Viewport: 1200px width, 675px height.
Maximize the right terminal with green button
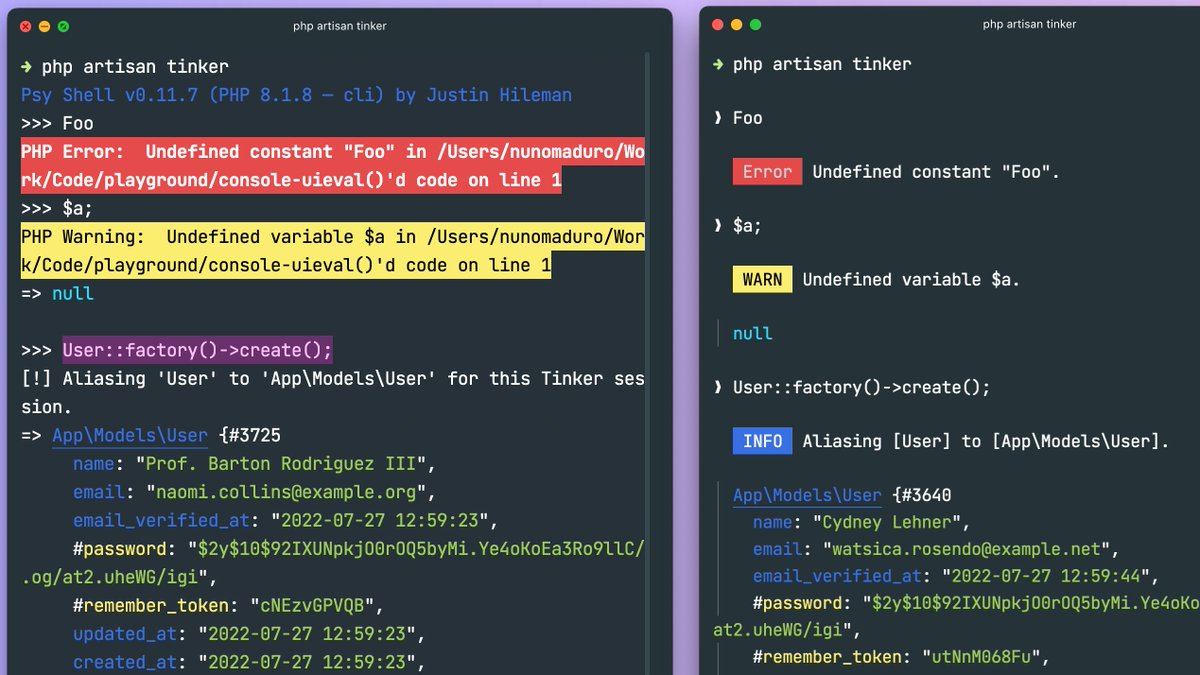[756, 24]
